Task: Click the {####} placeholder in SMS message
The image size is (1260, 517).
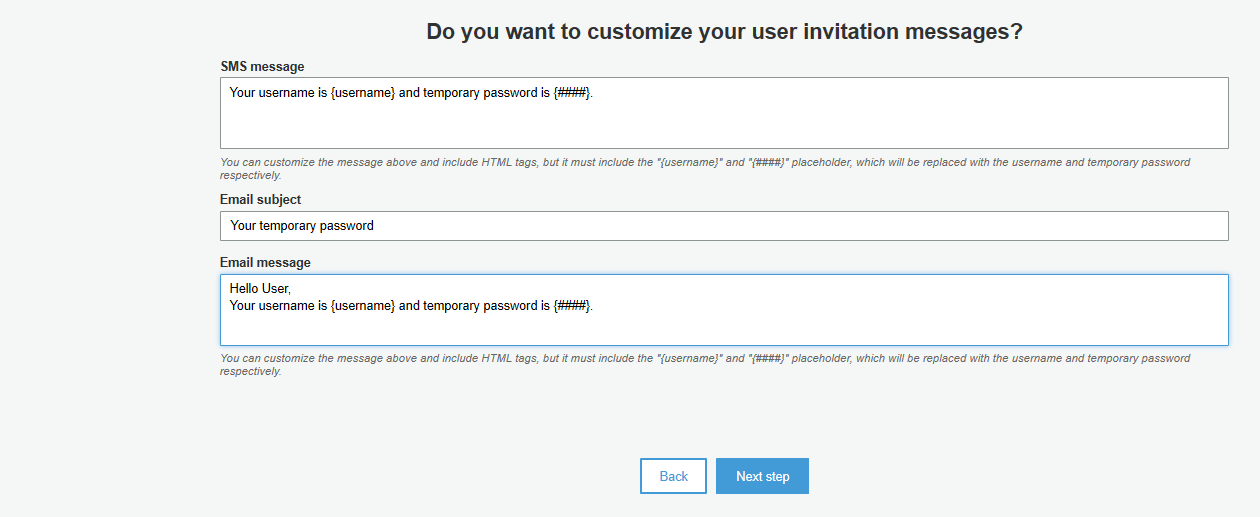Action: click(571, 93)
